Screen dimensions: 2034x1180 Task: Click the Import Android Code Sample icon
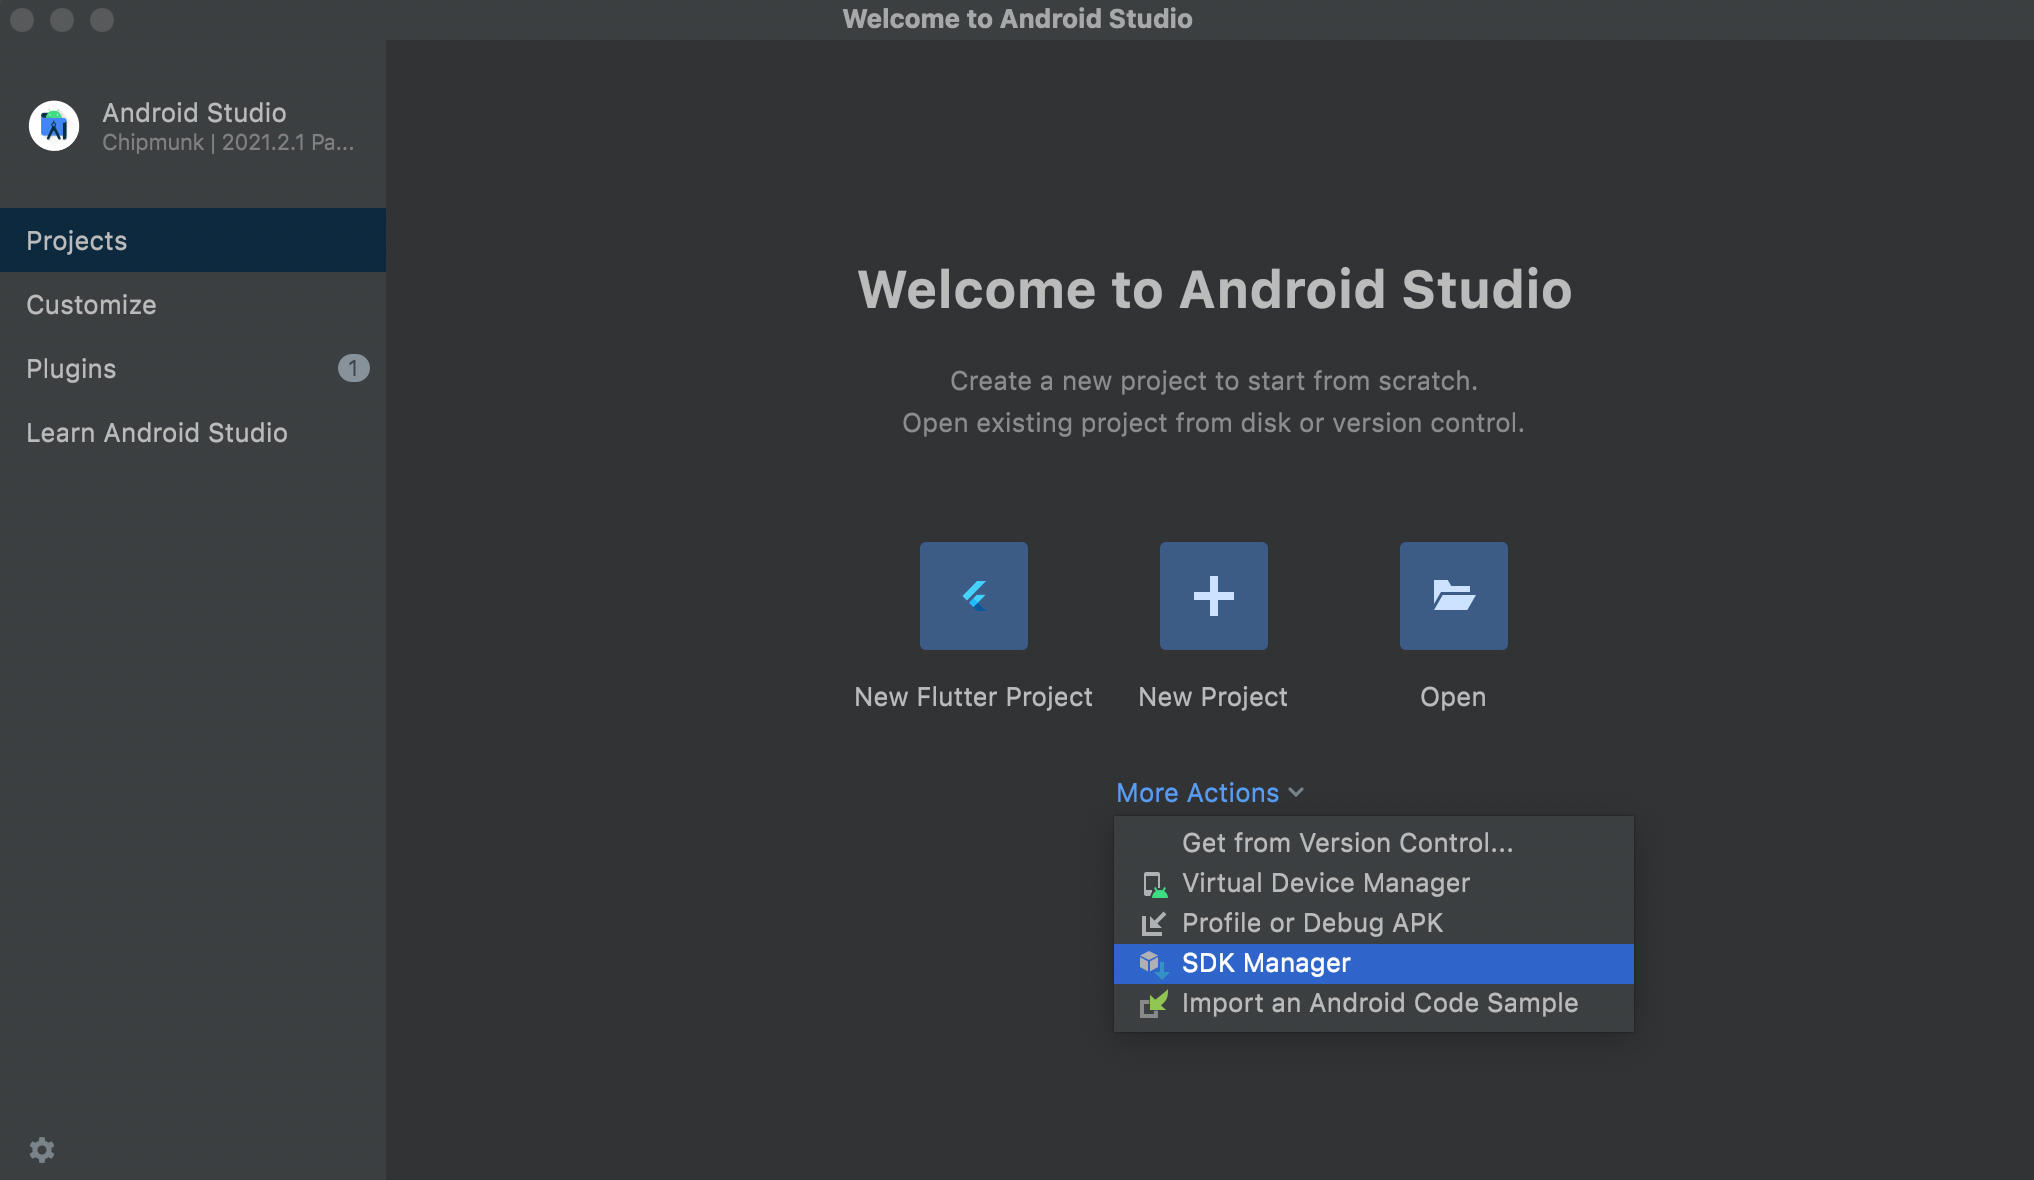pyautogui.click(x=1153, y=1004)
